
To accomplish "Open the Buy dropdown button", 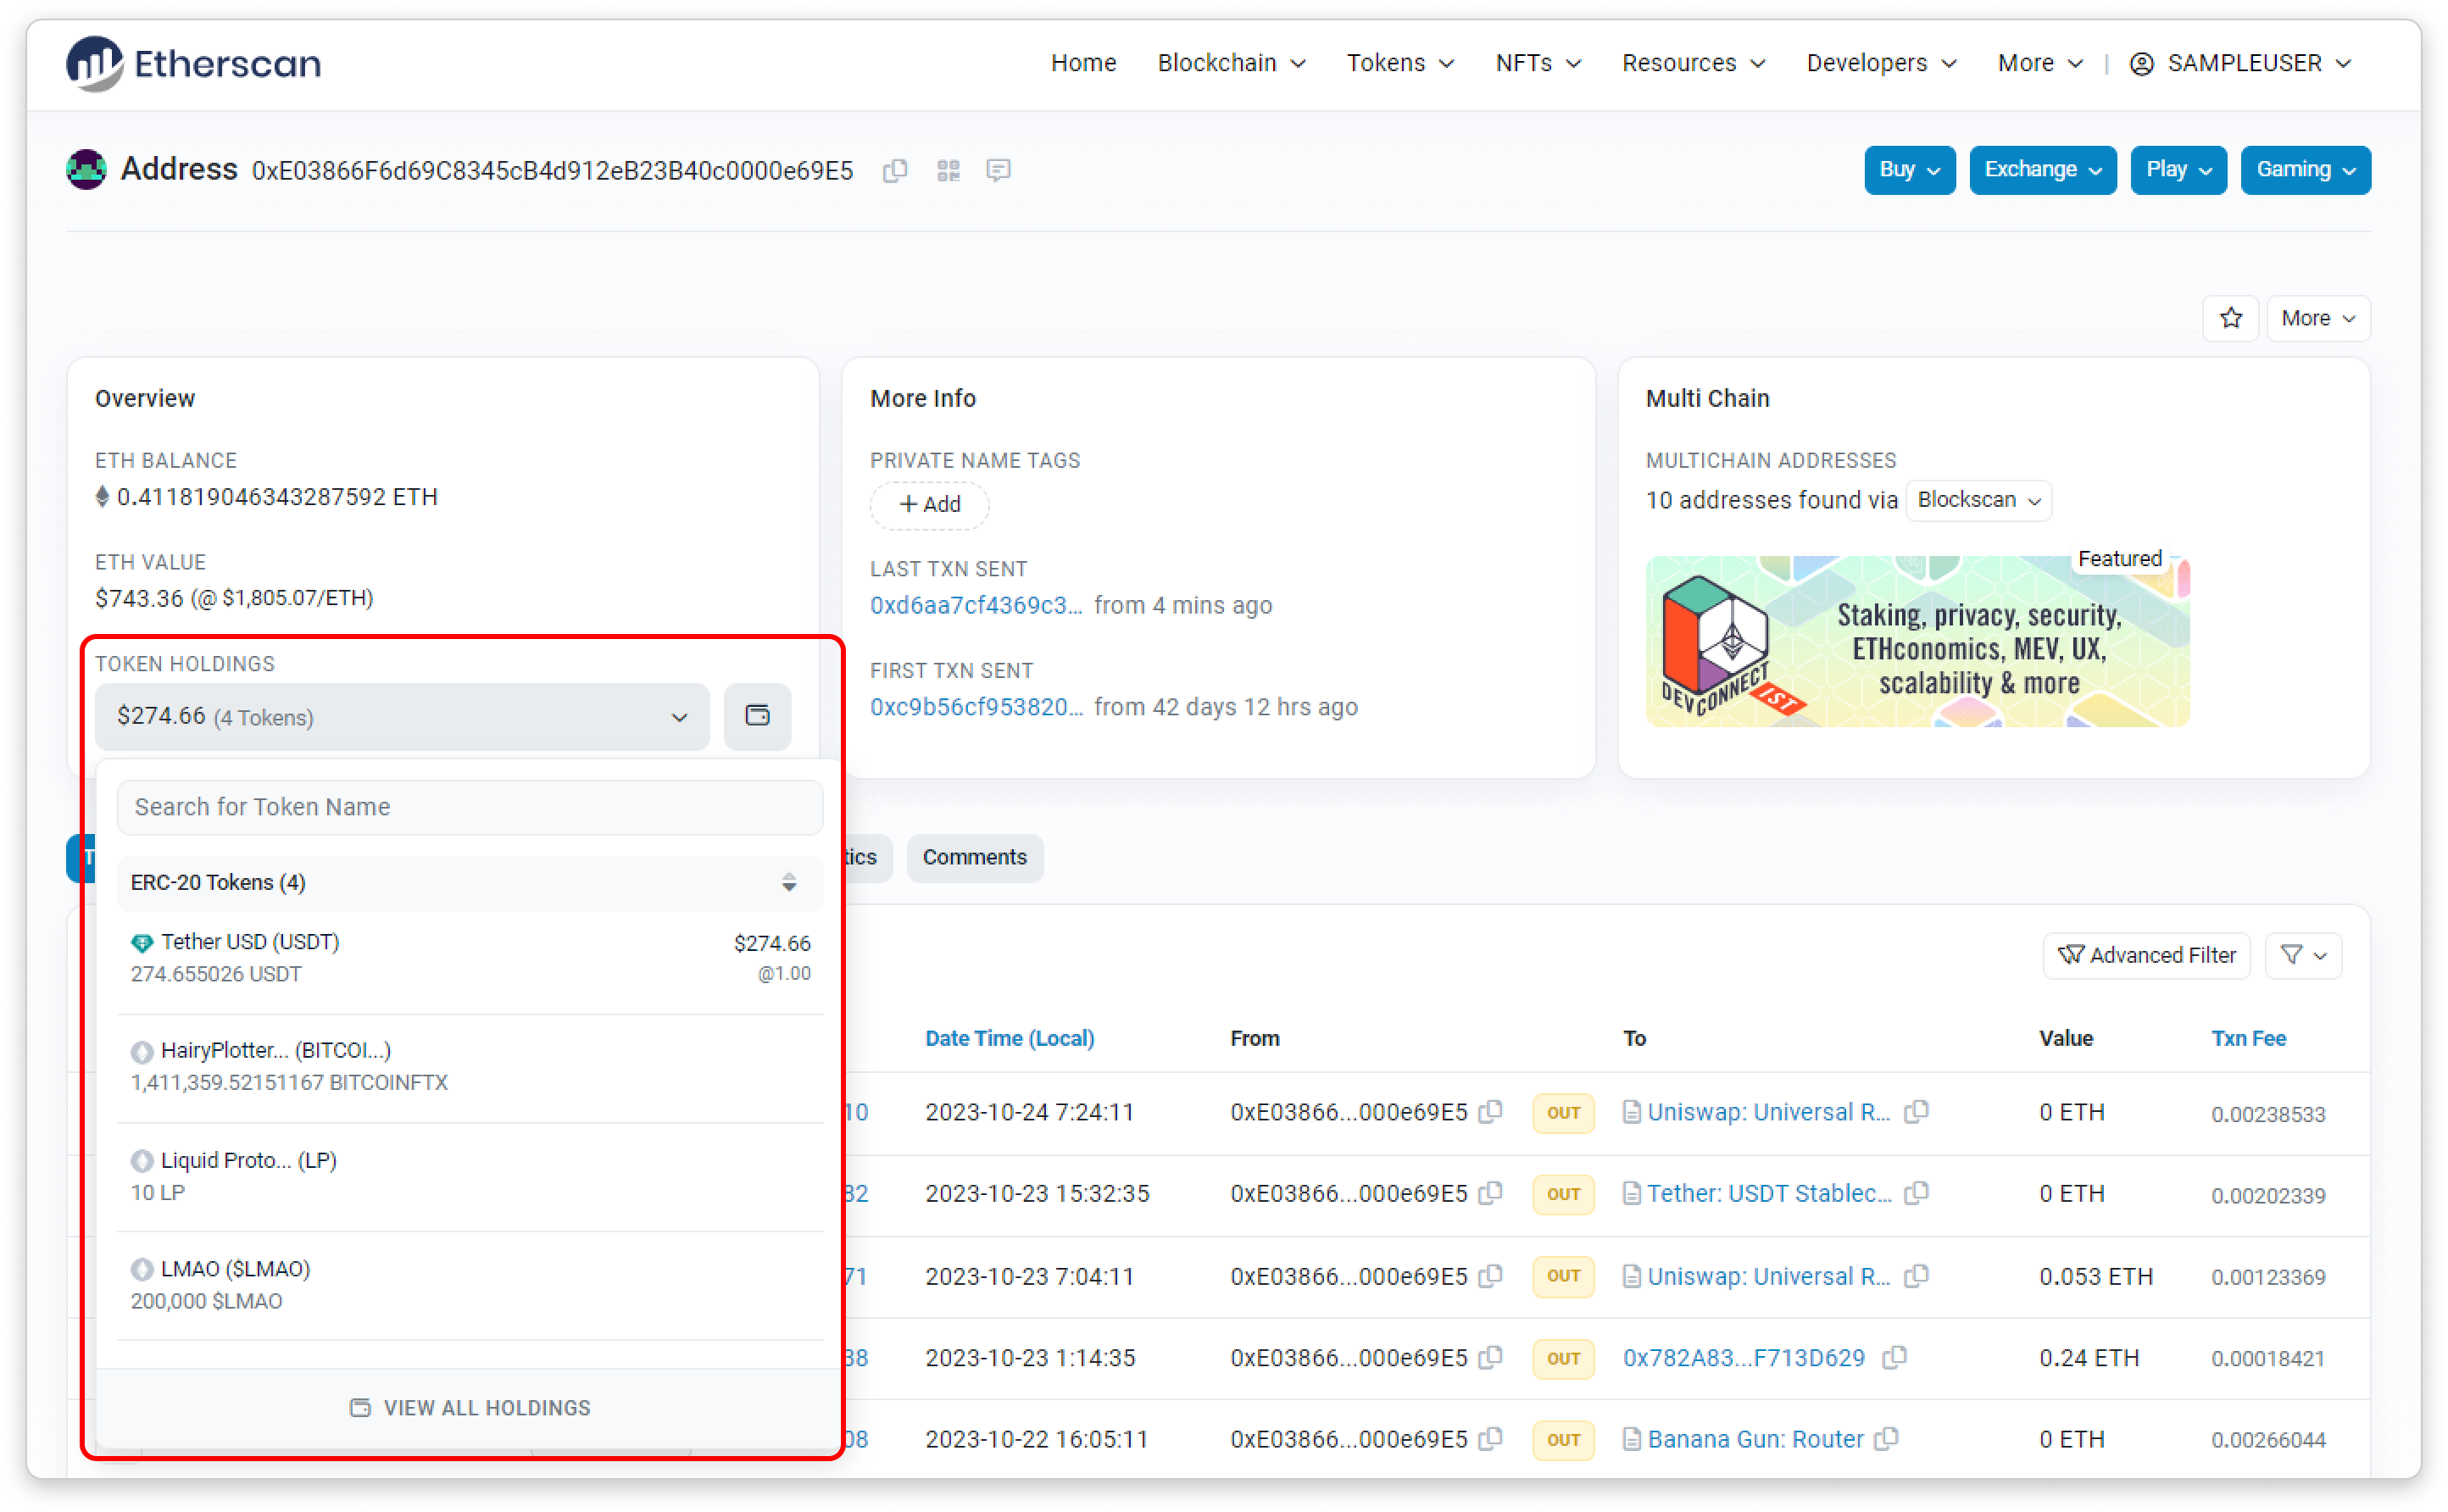I will click(x=1908, y=170).
